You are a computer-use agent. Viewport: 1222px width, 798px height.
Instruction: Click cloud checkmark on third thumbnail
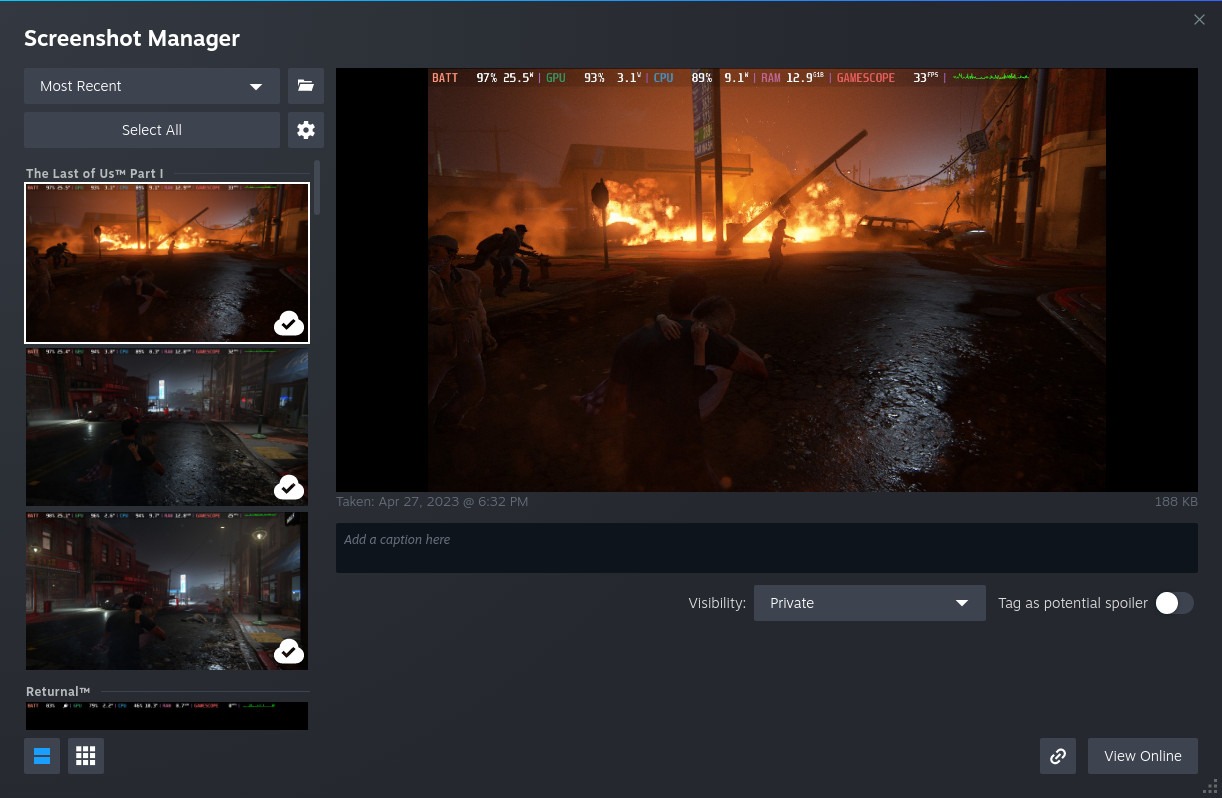[289, 651]
